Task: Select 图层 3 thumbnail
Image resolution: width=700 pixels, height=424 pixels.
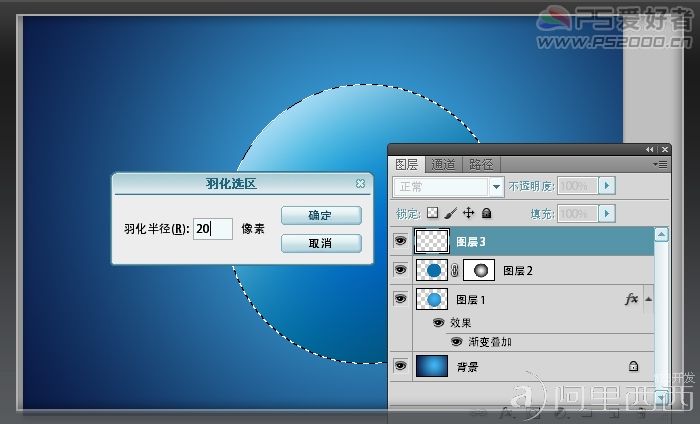Action: point(432,241)
